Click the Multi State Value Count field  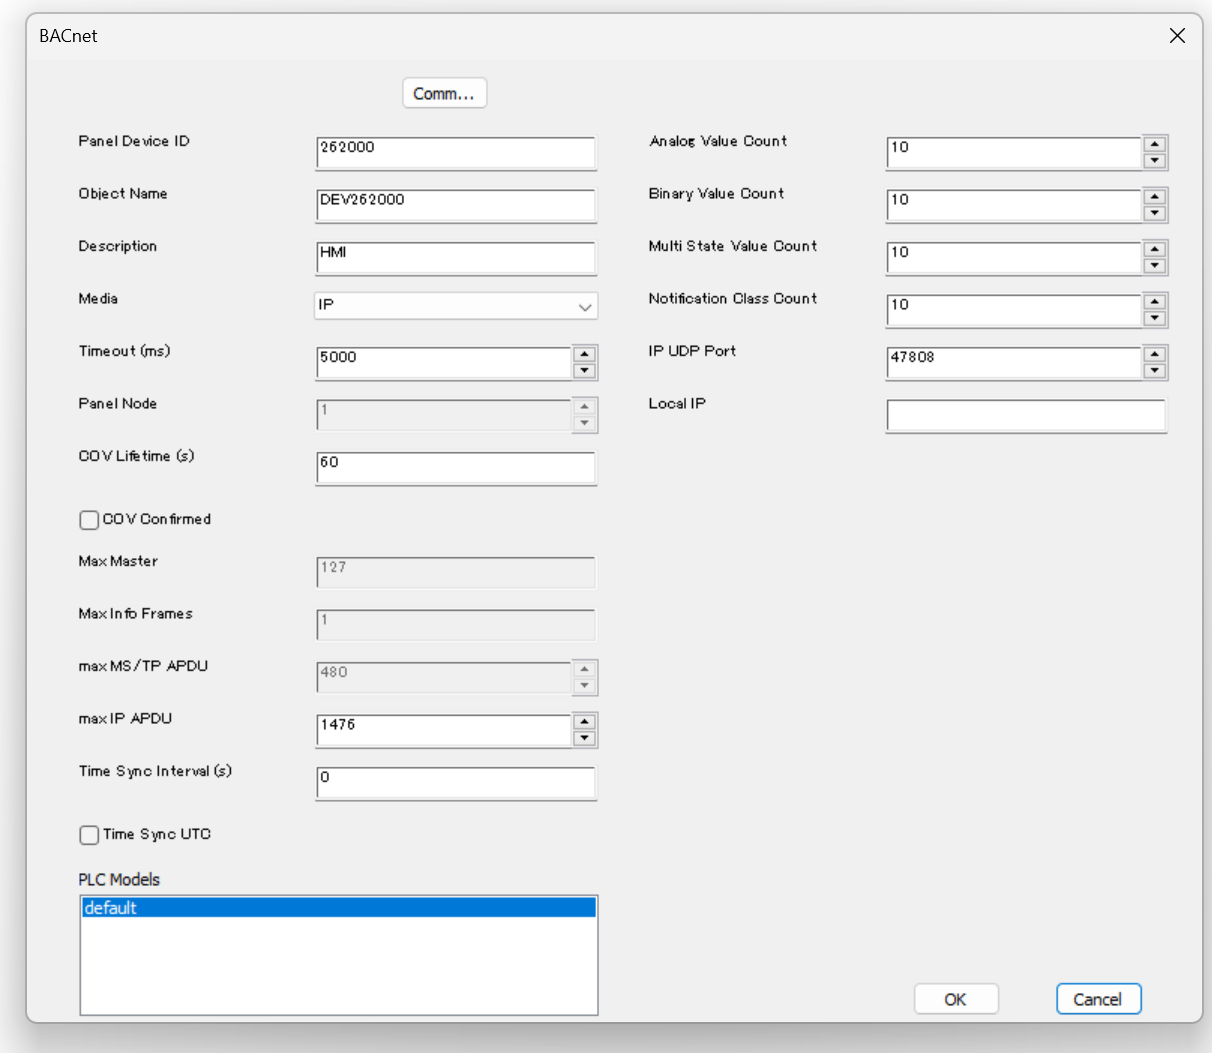pyautogui.click(x=1014, y=258)
